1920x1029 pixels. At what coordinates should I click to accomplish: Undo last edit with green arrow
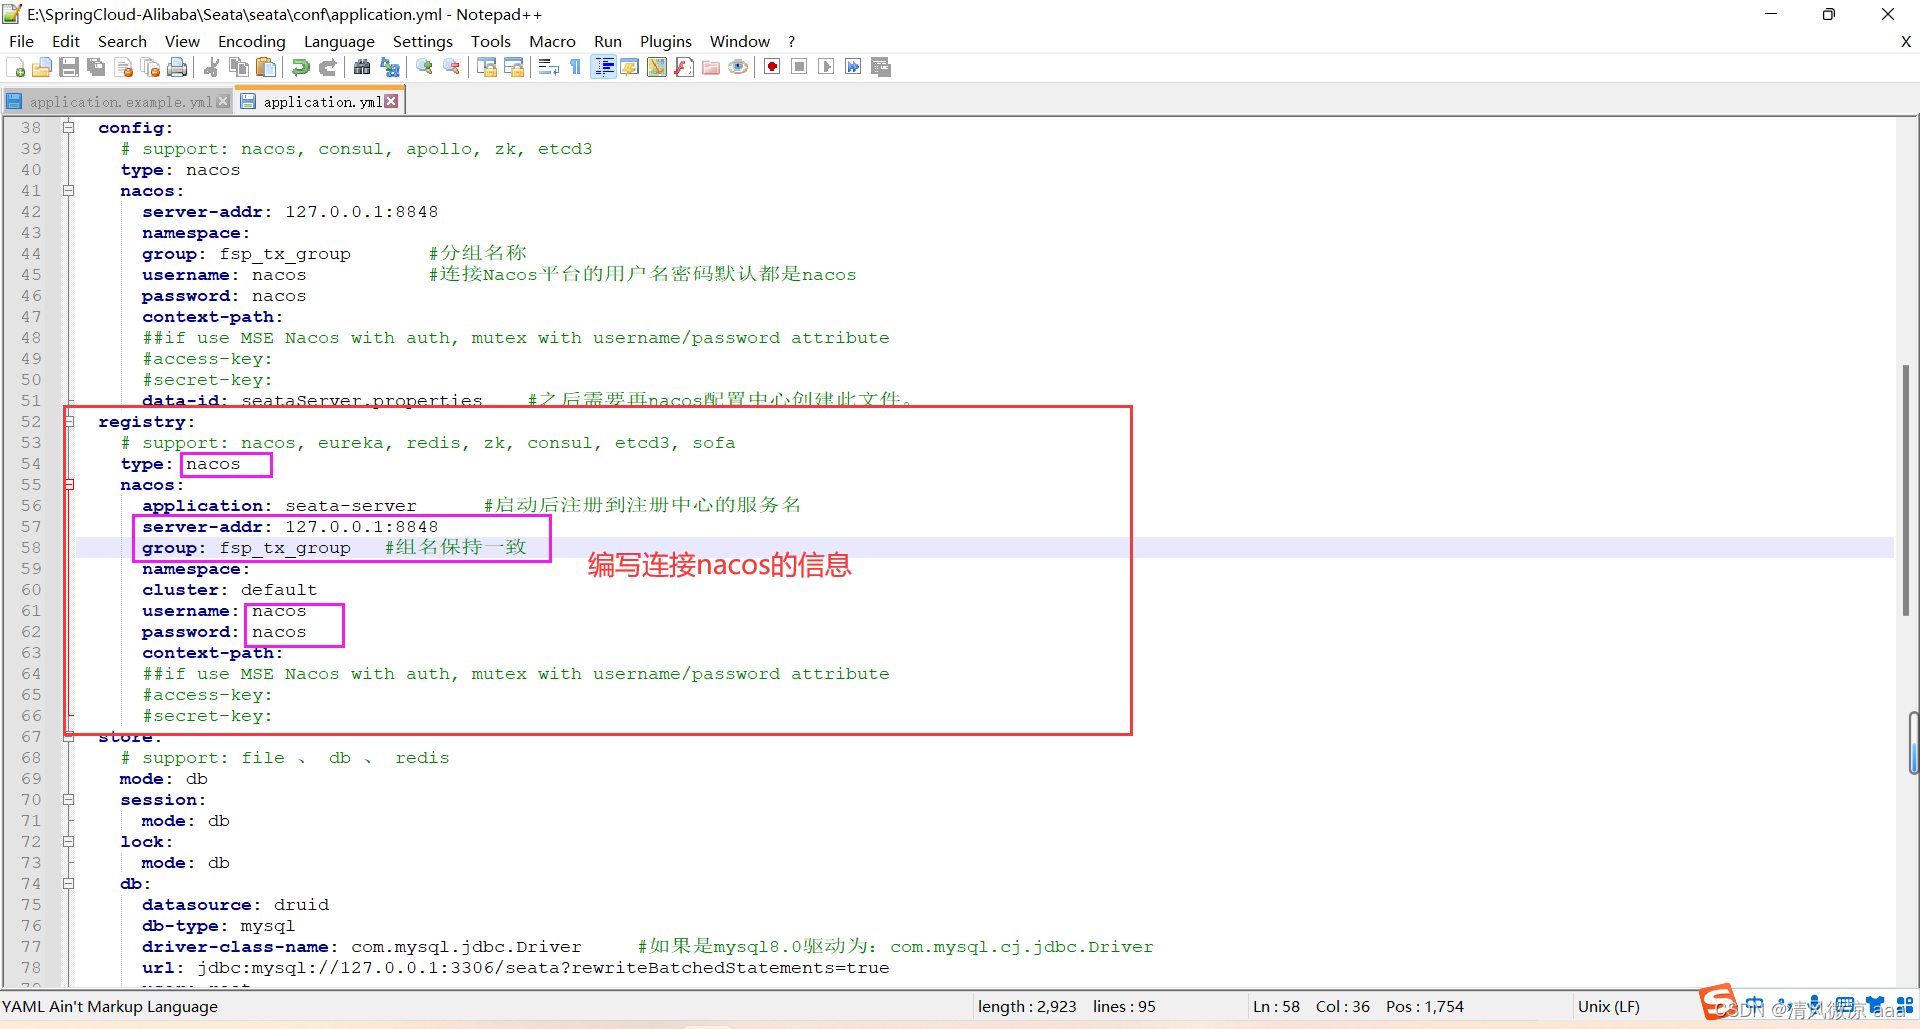pos(300,67)
